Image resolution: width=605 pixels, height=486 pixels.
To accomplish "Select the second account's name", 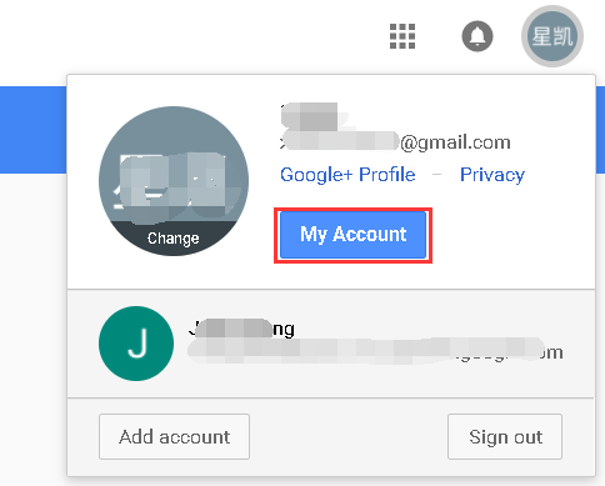I will click(x=242, y=328).
